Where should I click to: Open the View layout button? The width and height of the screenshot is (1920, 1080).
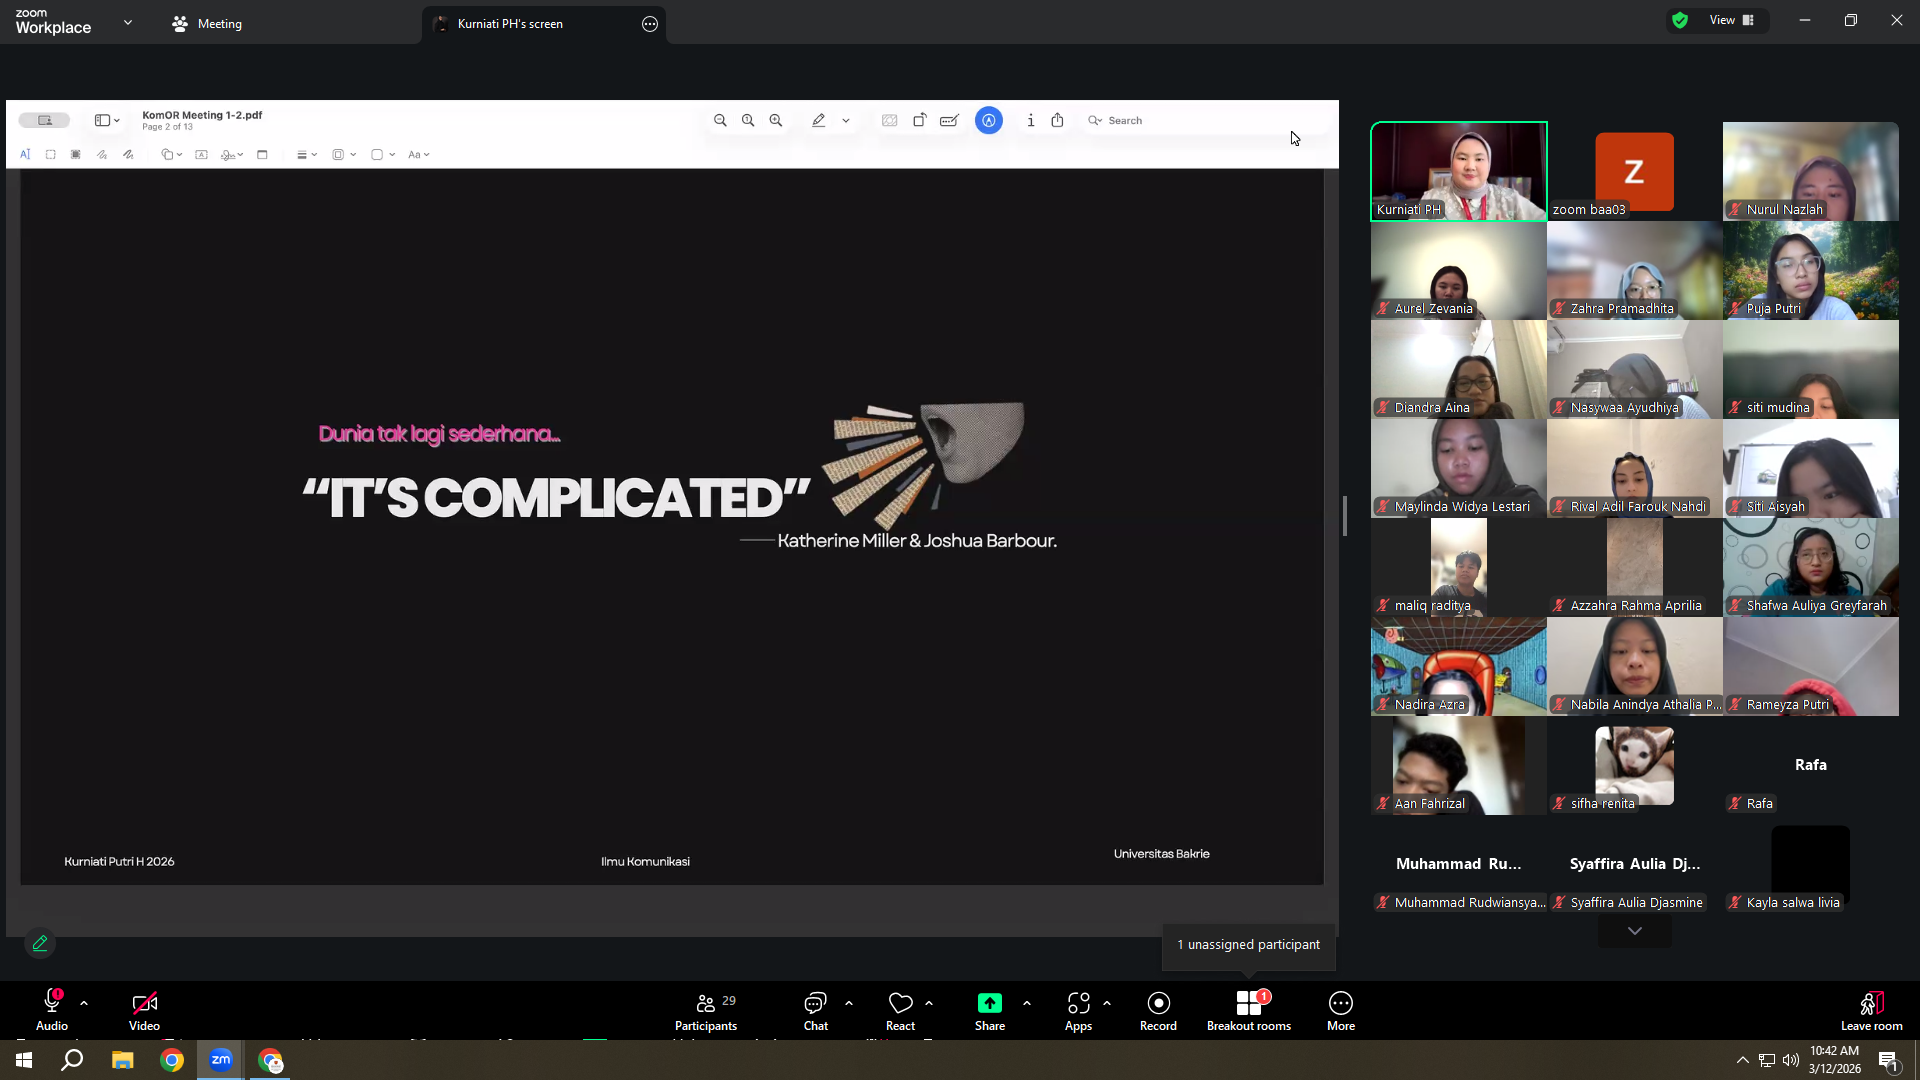tap(1731, 20)
